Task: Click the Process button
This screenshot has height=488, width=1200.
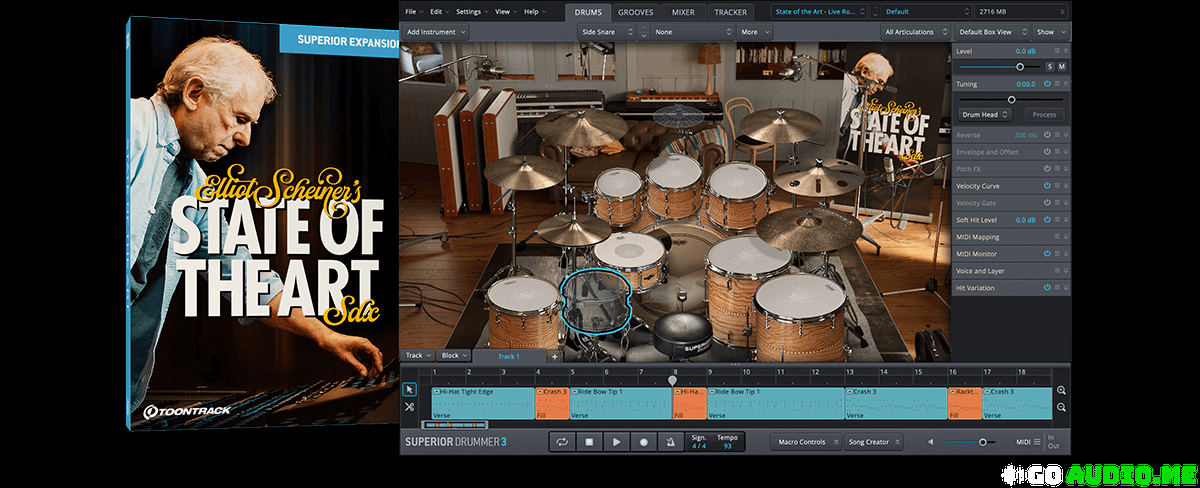Action: click(1044, 115)
